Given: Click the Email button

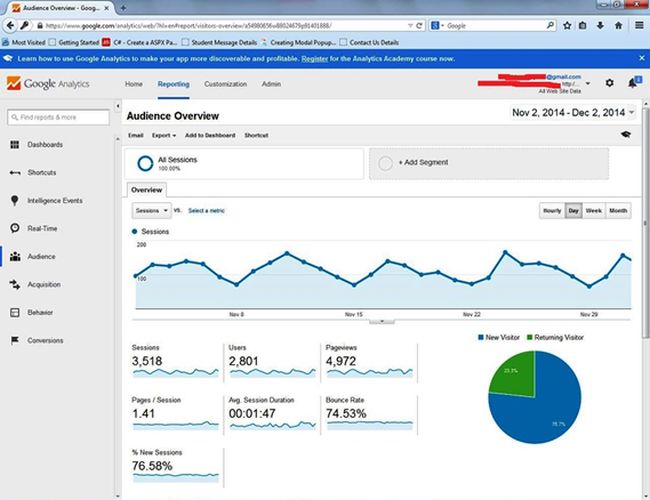Looking at the screenshot, I should (x=136, y=135).
